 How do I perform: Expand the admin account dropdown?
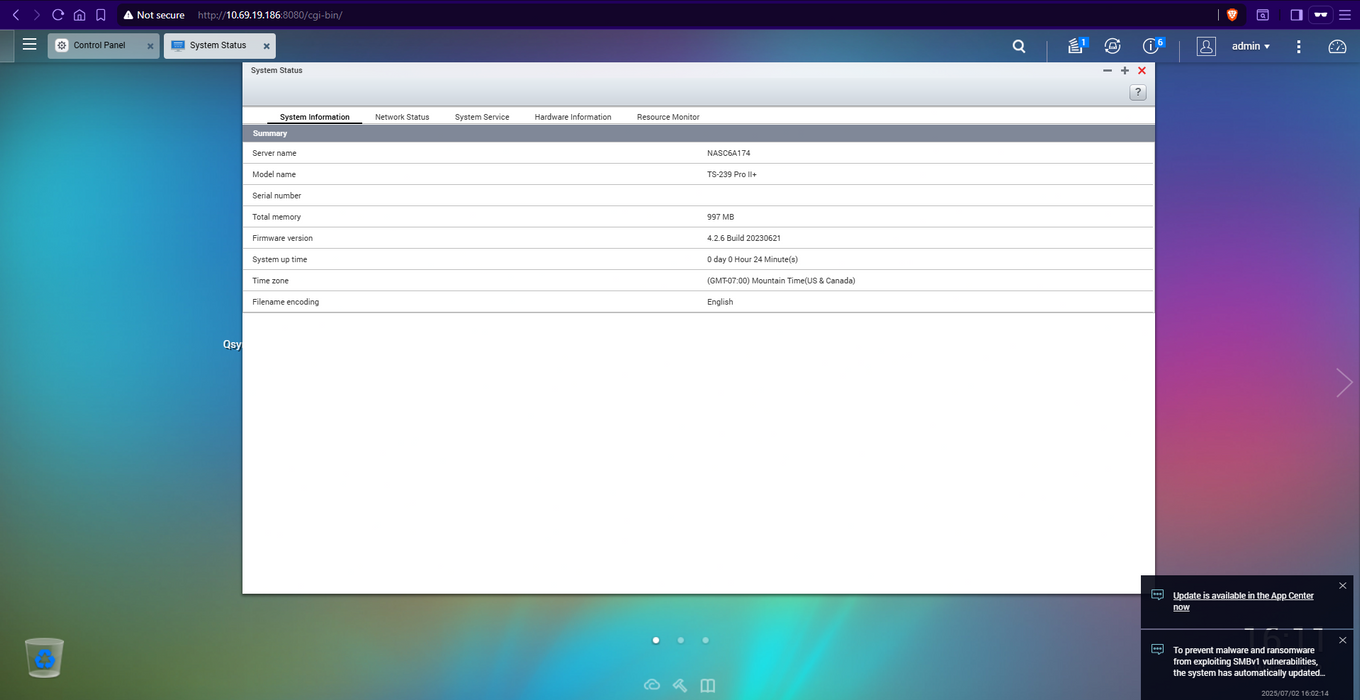(1251, 46)
